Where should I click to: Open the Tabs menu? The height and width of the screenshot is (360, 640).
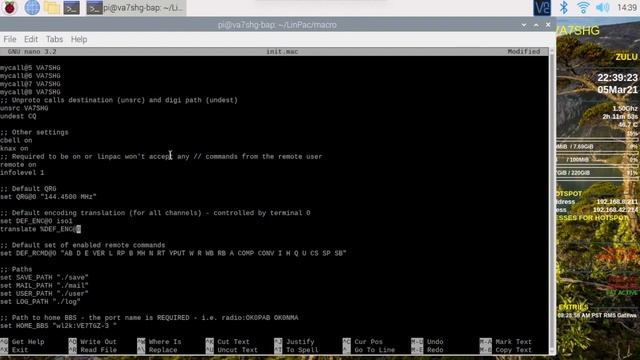pos(54,39)
